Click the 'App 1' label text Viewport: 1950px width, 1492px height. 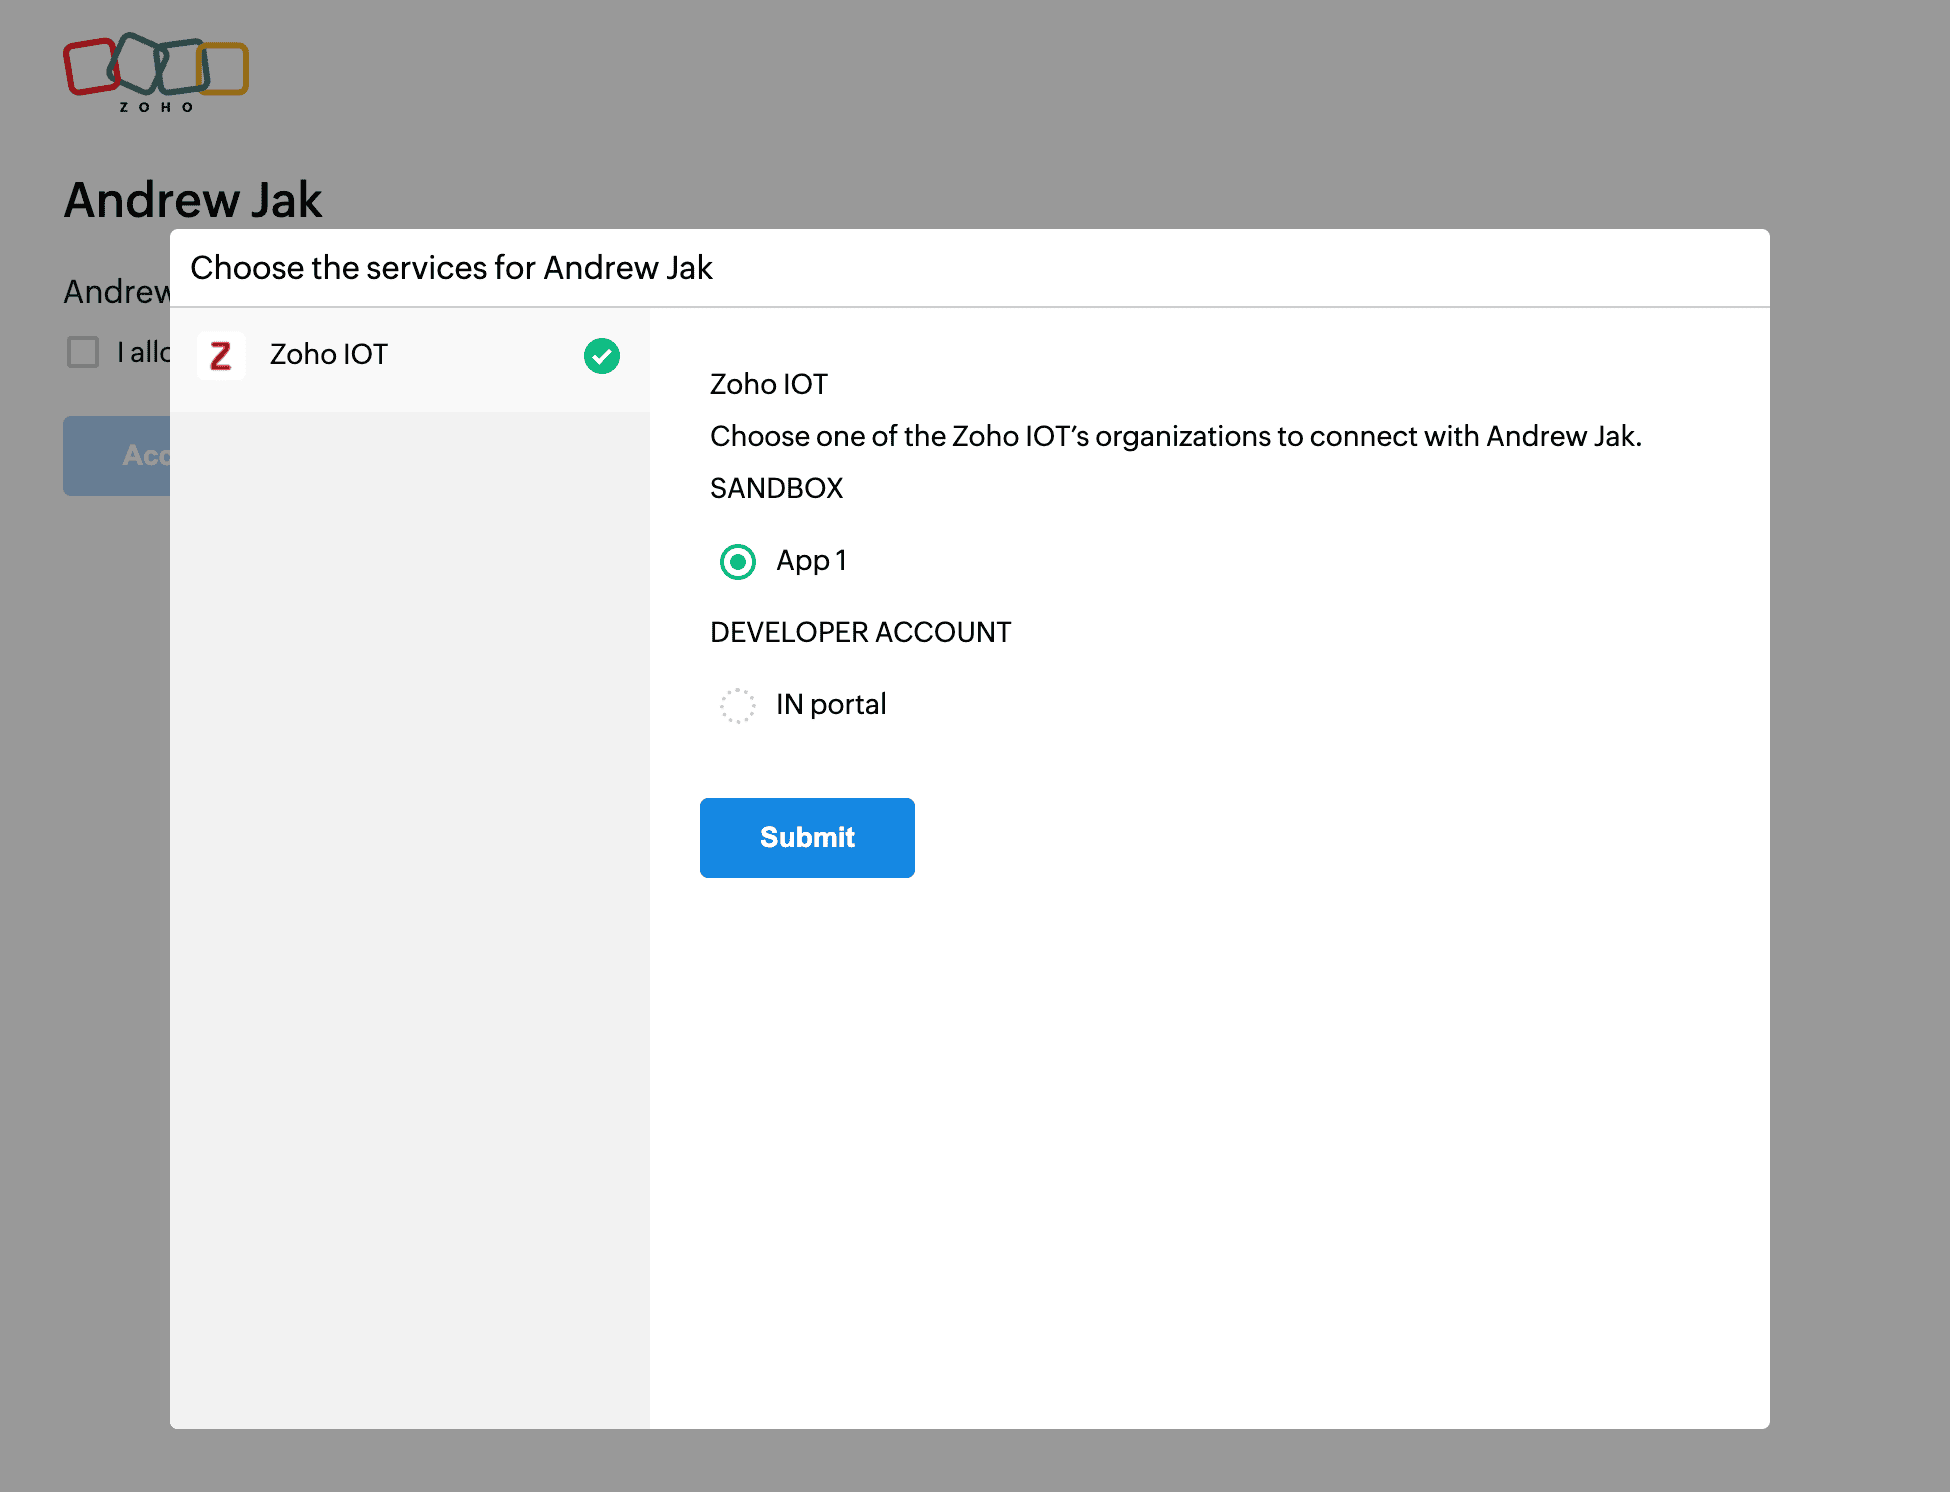pyautogui.click(x=811, y=561)
